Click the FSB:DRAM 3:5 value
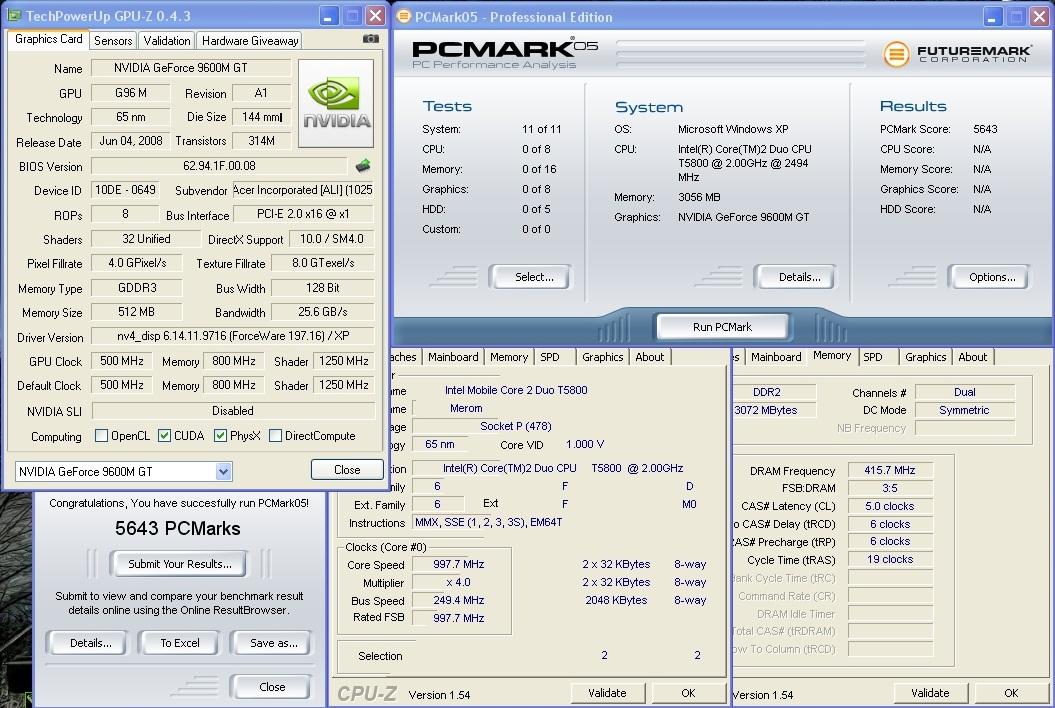The image size is (1055, 708). 889,488
